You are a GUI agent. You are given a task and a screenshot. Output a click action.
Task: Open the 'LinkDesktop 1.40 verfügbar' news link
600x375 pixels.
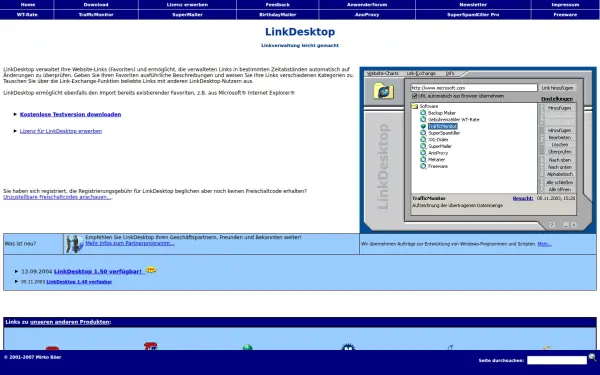pos(79,282)
